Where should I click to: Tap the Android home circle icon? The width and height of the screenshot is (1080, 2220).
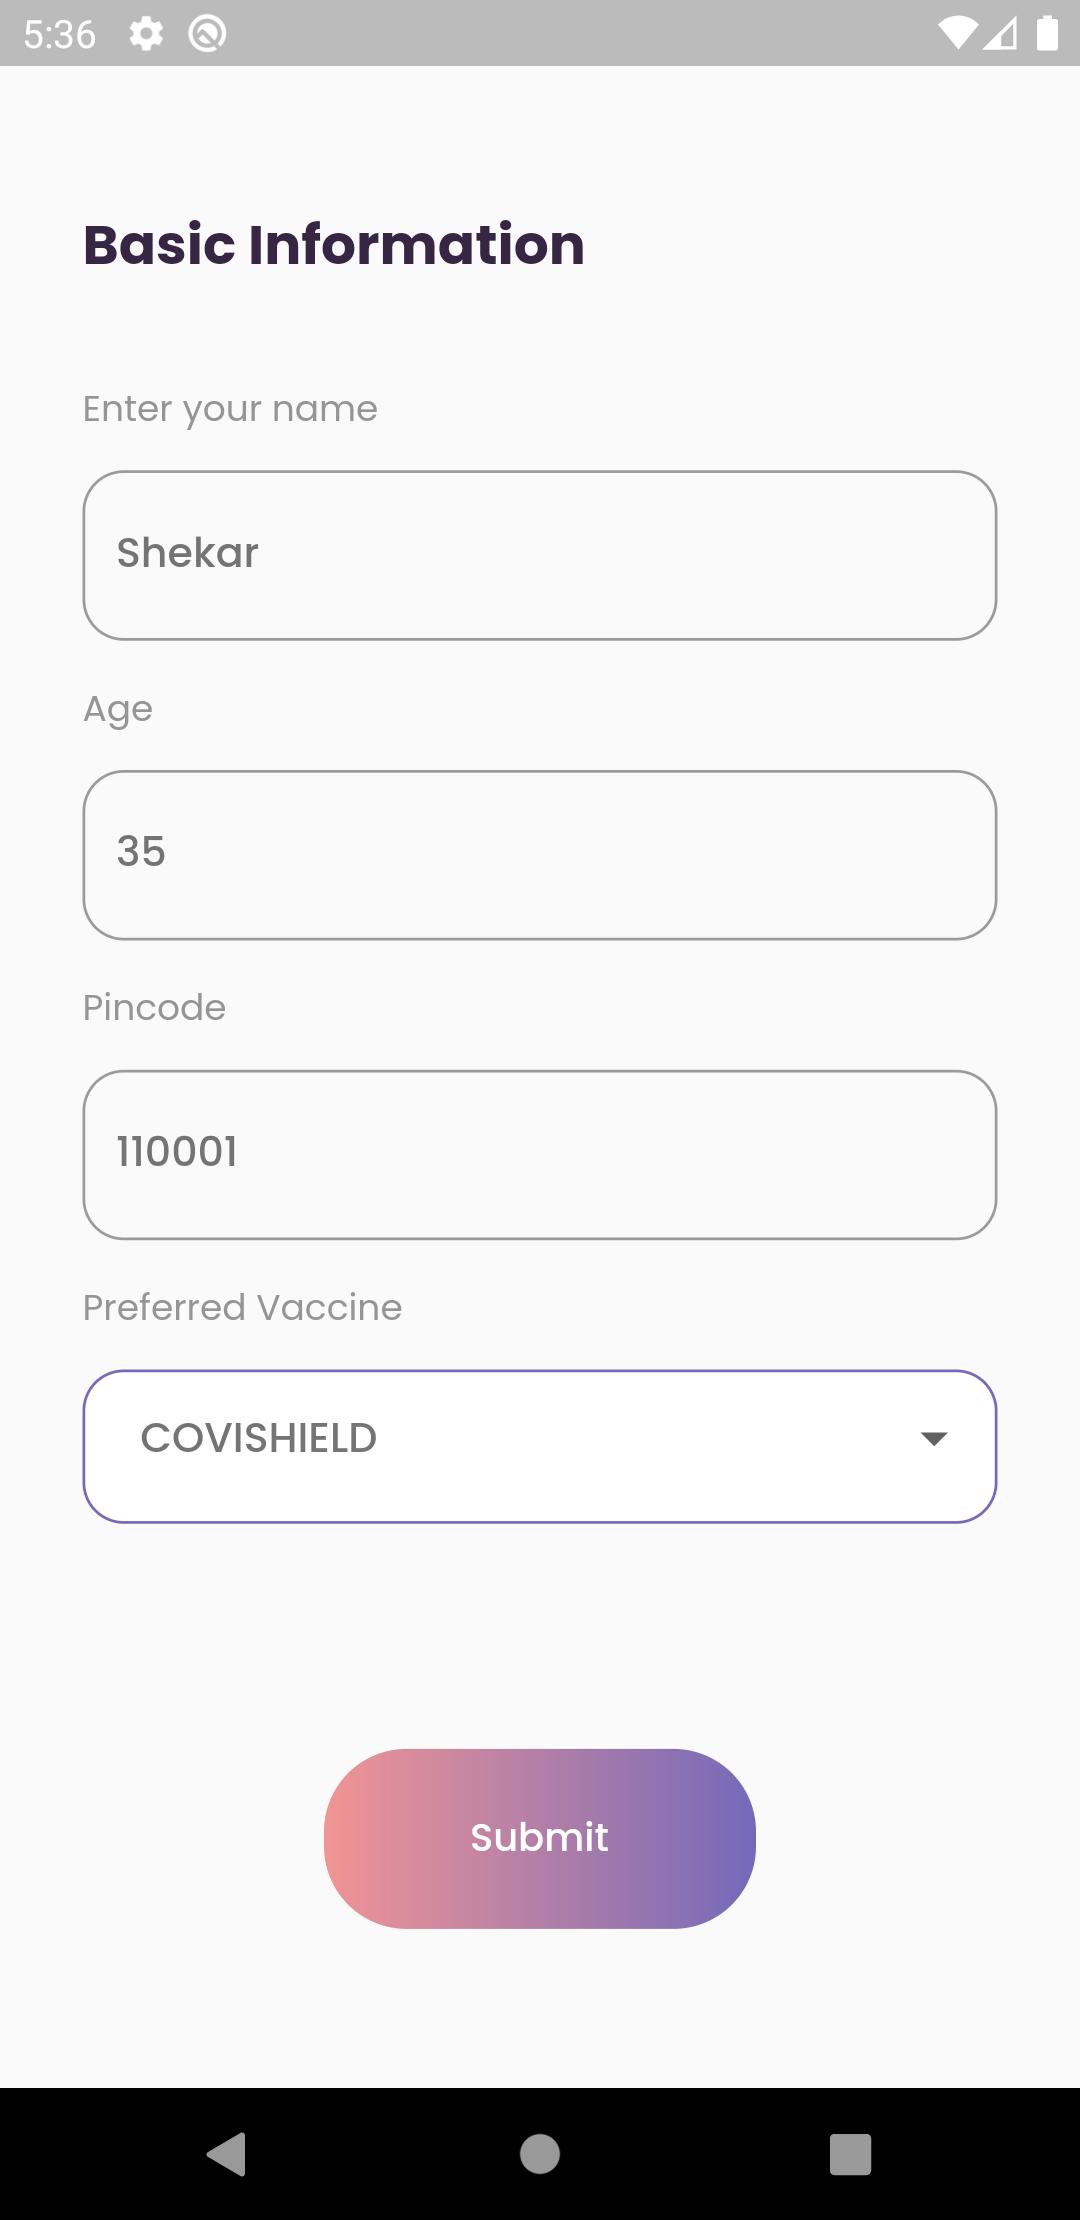point(540,2153)
